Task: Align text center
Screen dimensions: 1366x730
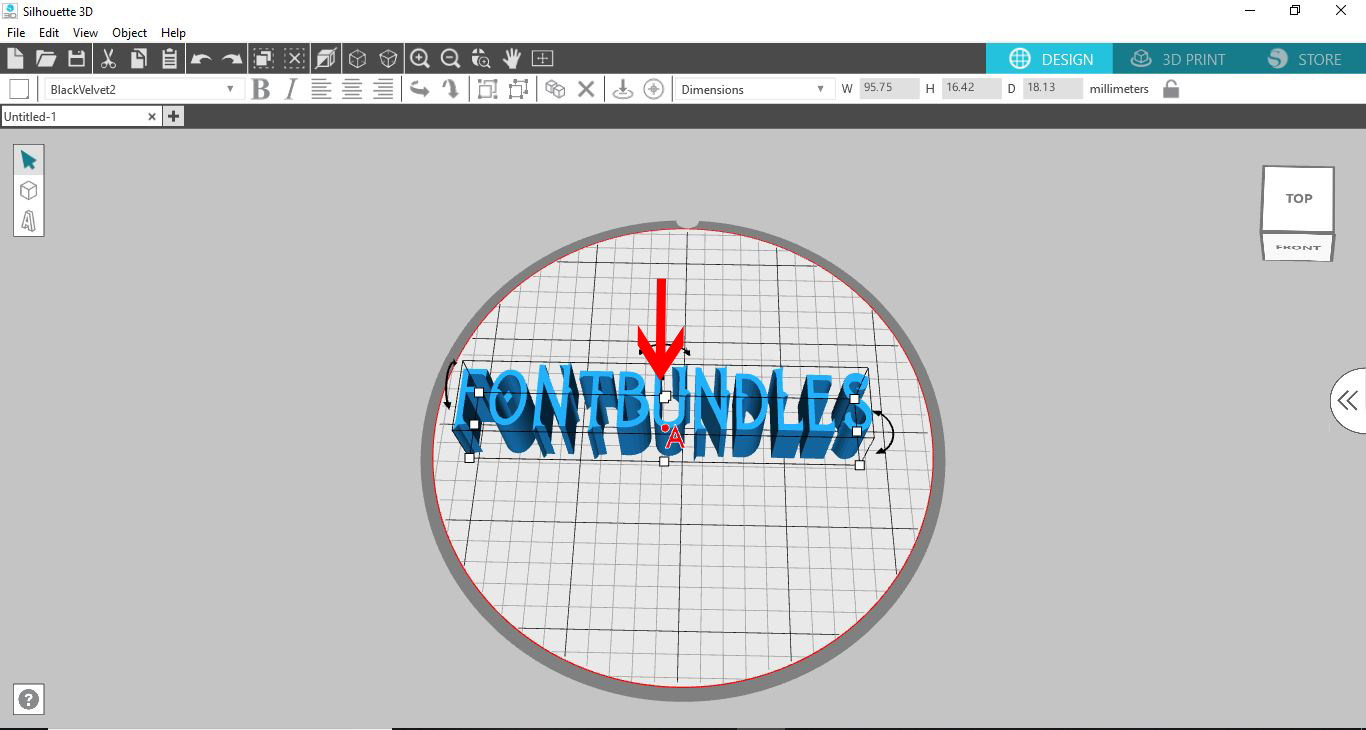Action: pyautogui.click(x=352, y=89)
